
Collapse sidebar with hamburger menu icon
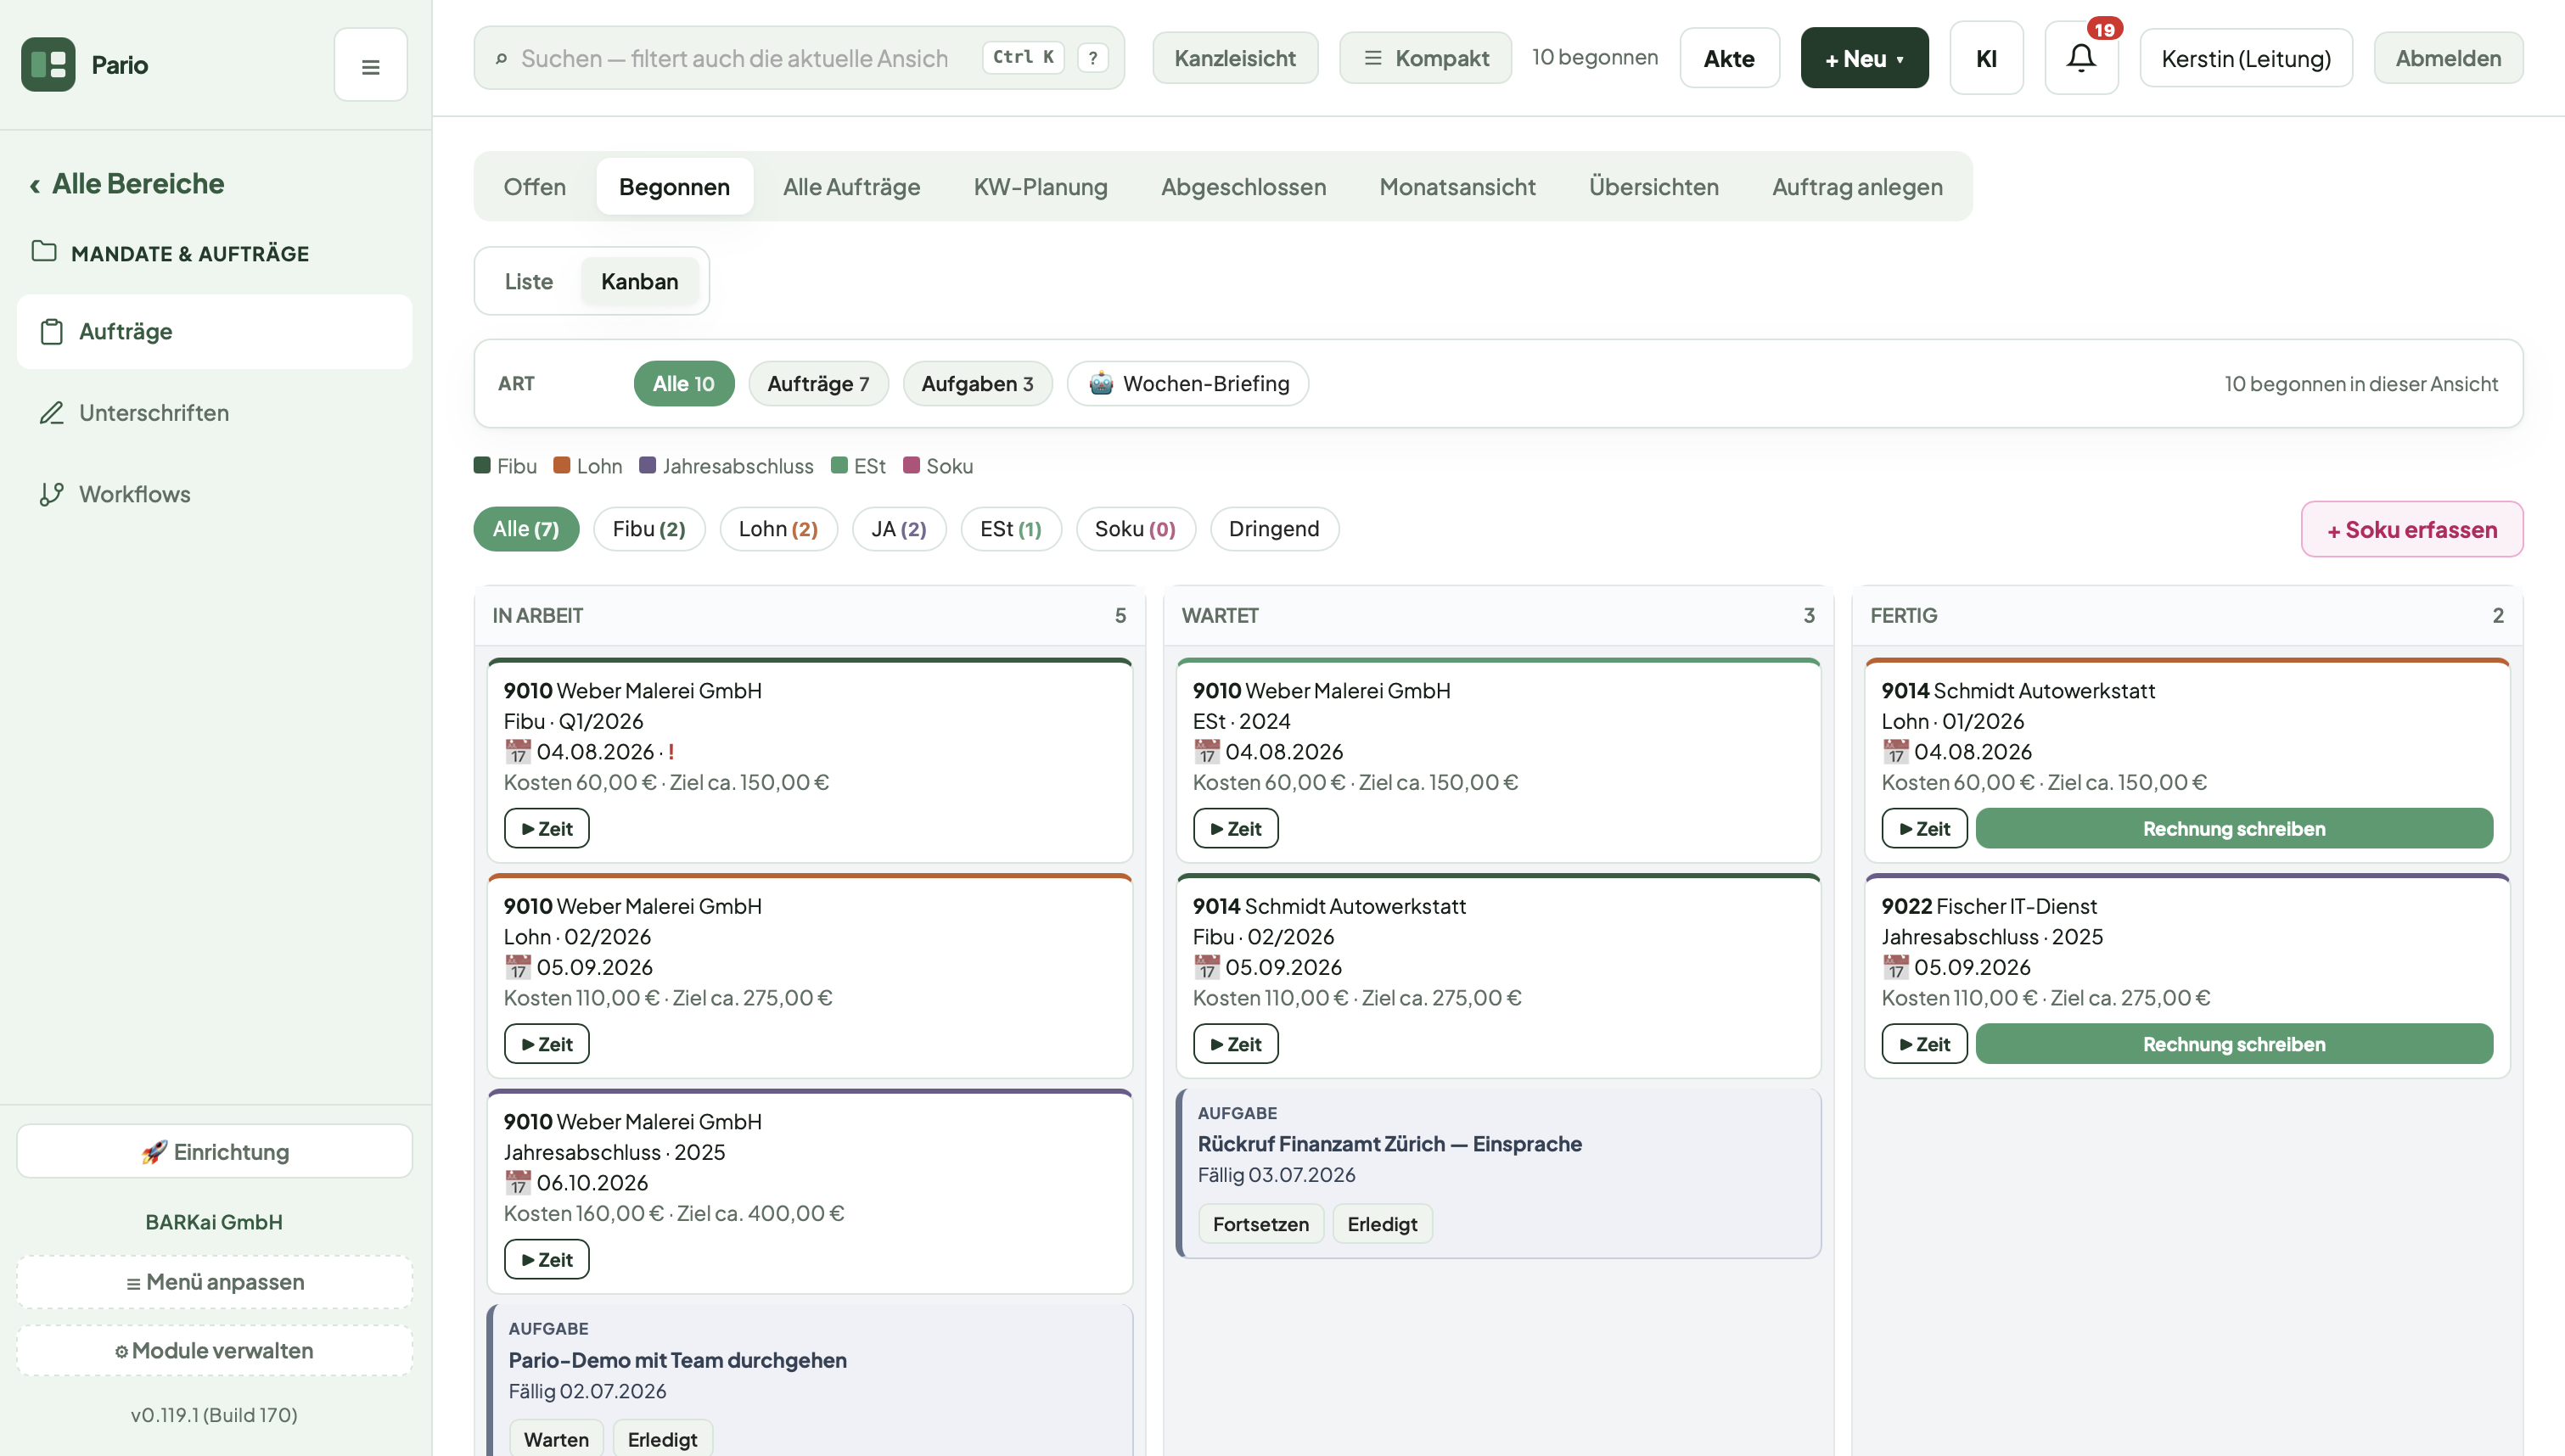point(370,66)
